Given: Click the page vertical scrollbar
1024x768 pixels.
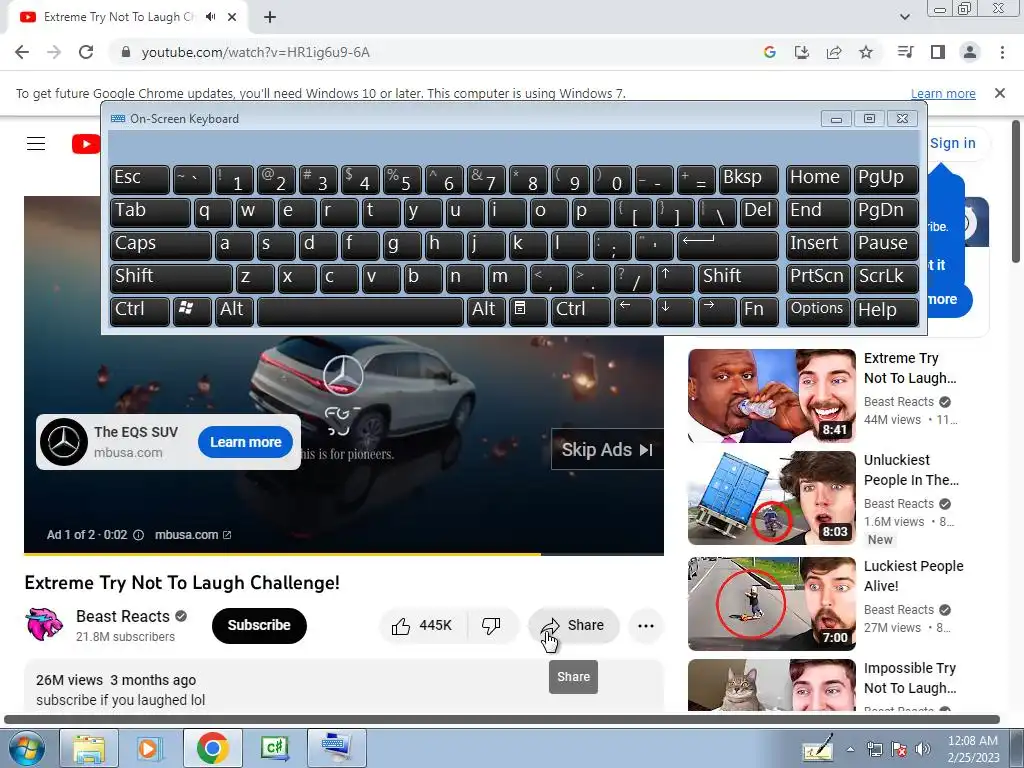Looking at the screenshot, I should (x=1016, y=191).
